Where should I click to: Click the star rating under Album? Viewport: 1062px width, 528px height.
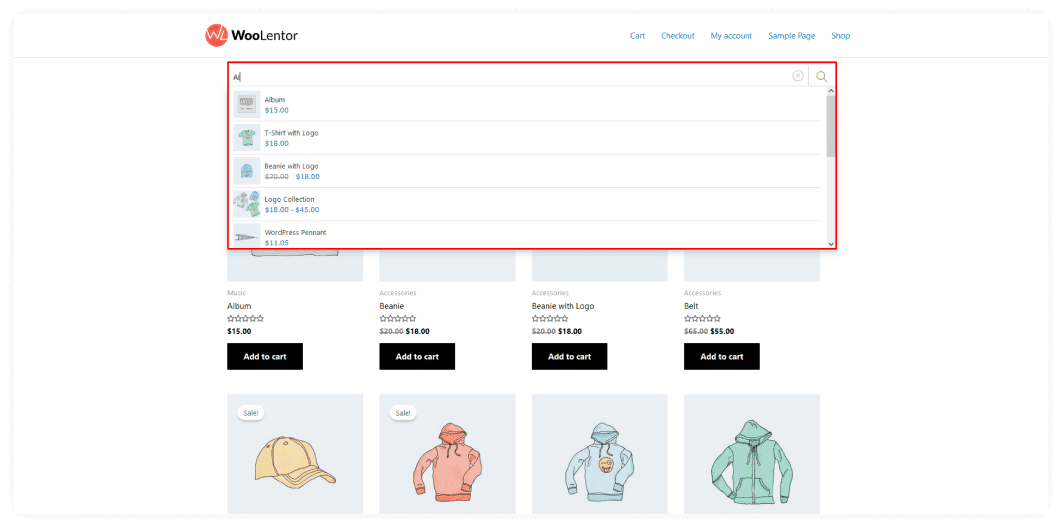[245, 319]
